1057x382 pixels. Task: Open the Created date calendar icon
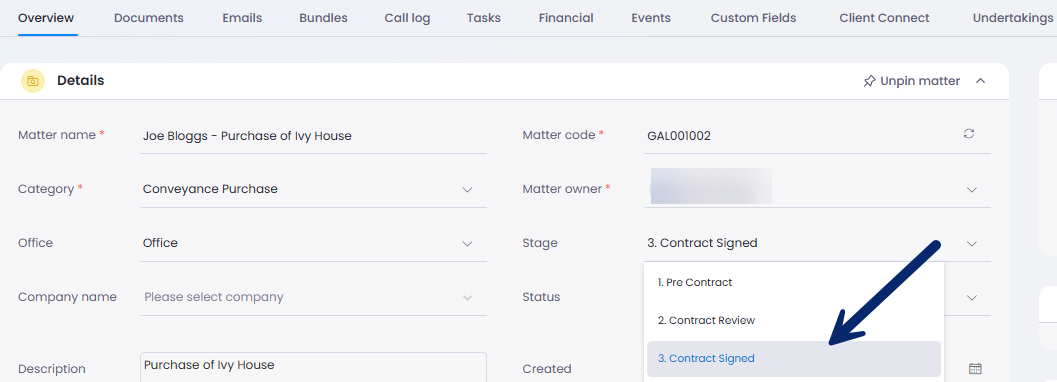tap(975, 369)
